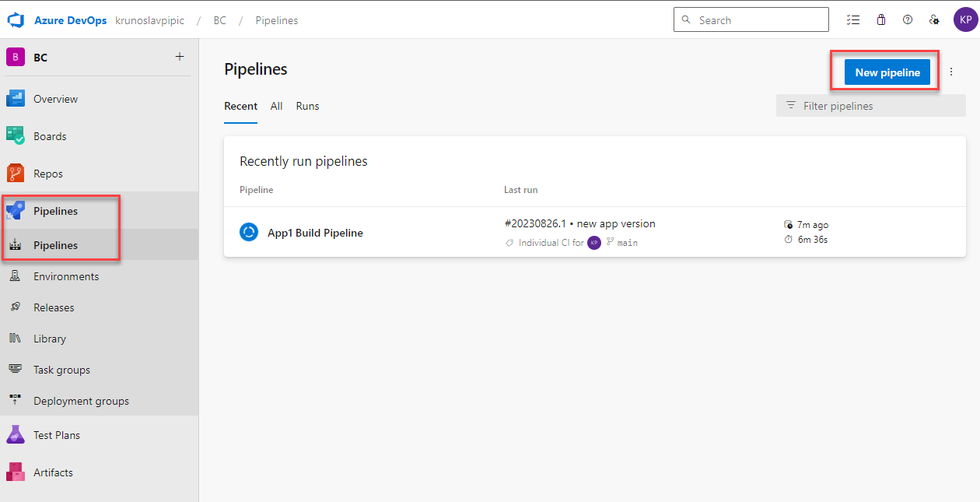Image resolution: width=980 pixels, height=502 pixels.
Task: Click the main branch label
Action: (628, 243)
